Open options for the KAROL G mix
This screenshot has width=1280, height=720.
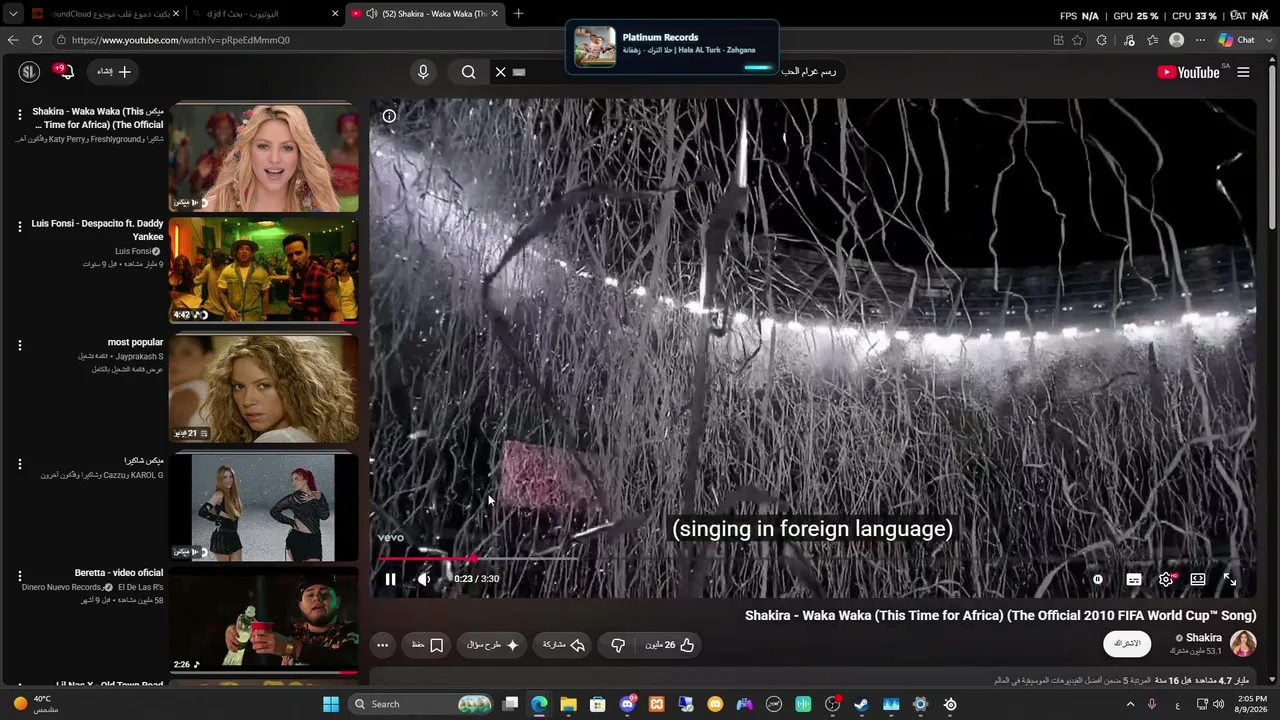(19, 465)
